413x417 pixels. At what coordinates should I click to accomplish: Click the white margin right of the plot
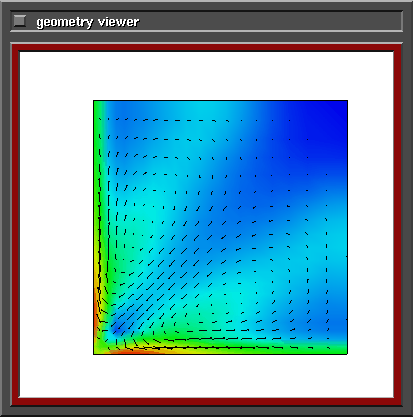[x=371, y=227]
